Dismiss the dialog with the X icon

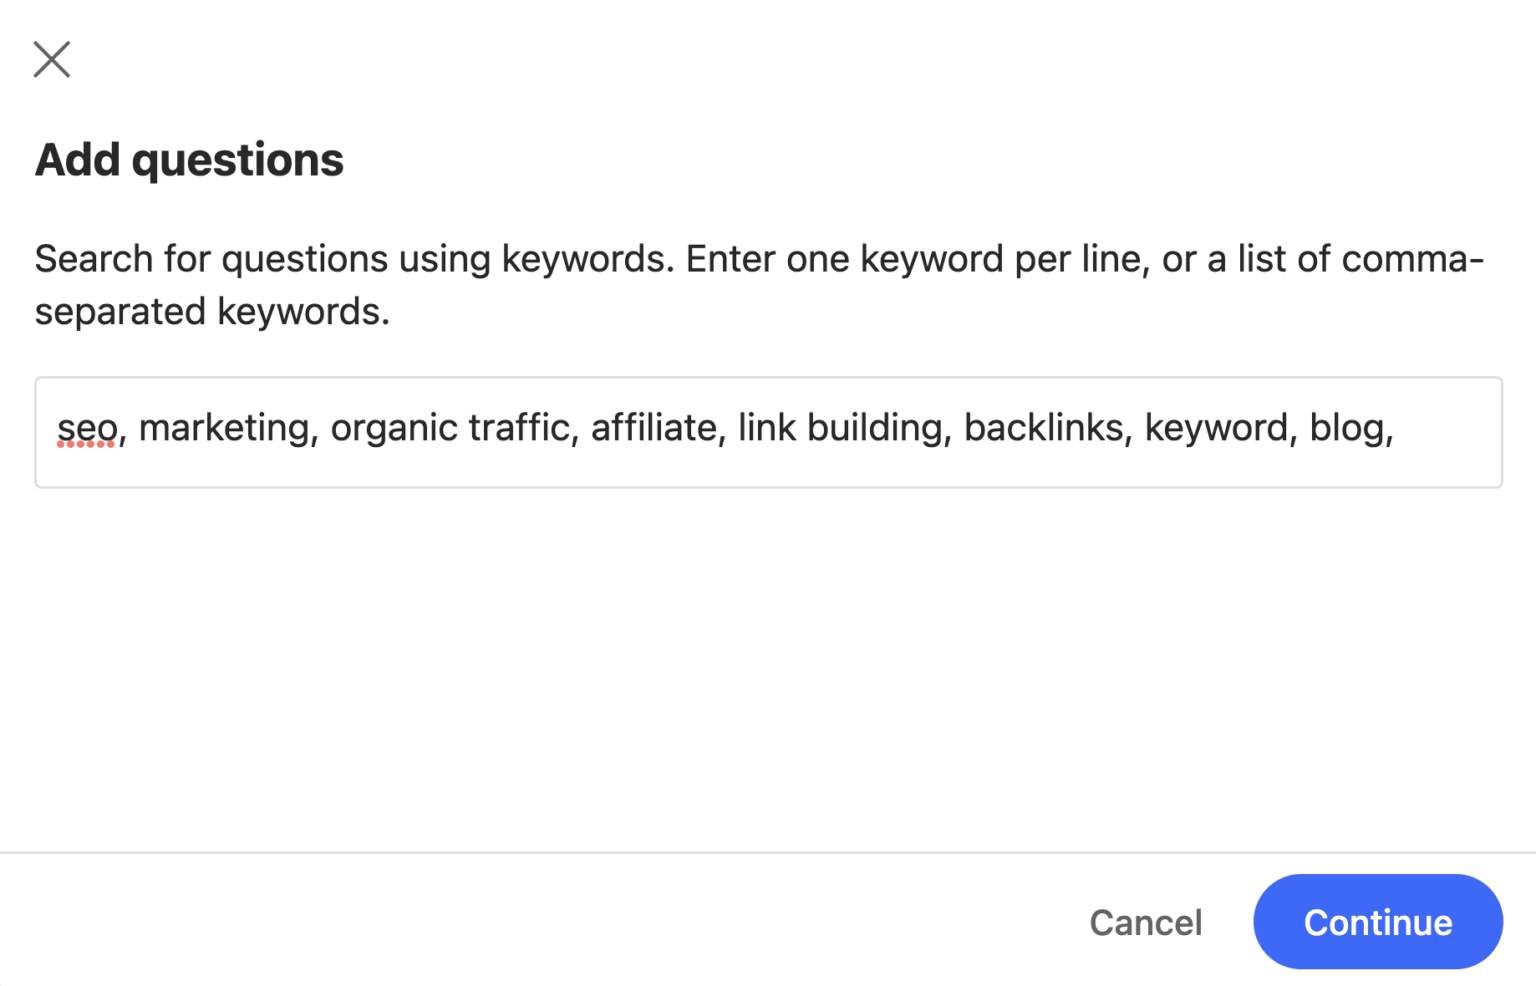coord(51,59)
